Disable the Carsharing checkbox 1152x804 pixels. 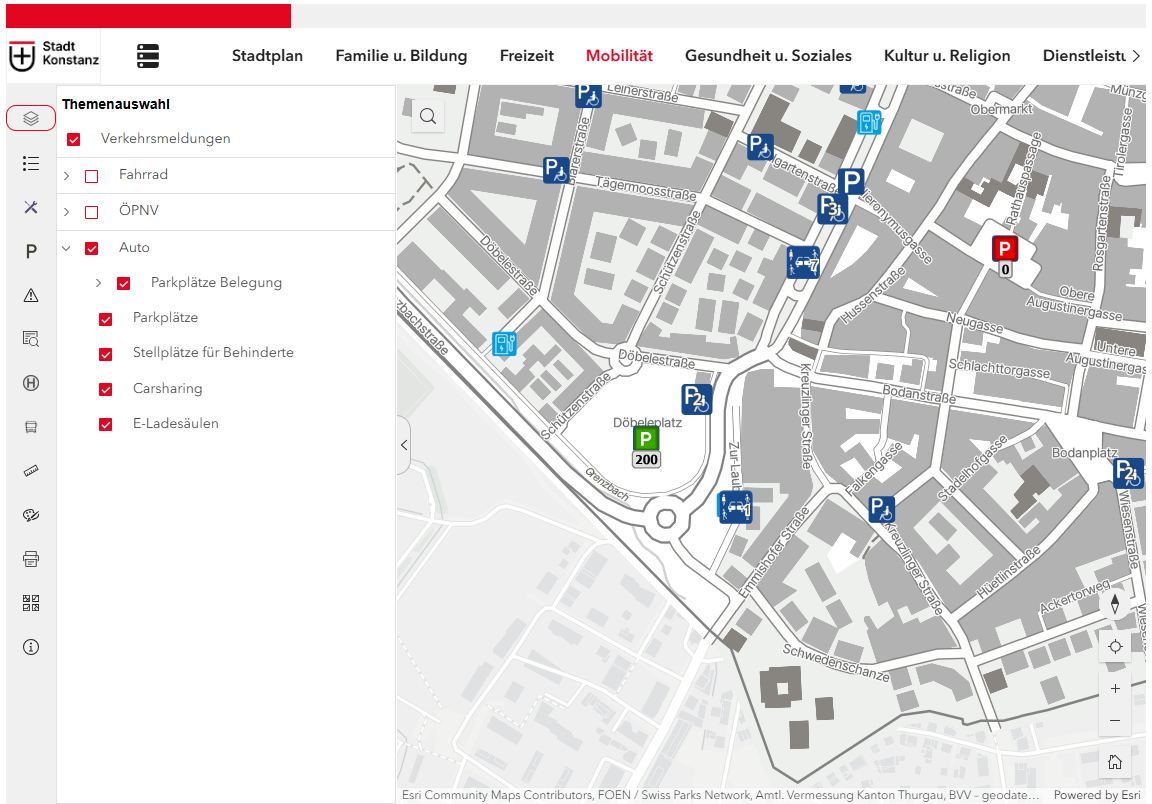click(x=105, y=388)
